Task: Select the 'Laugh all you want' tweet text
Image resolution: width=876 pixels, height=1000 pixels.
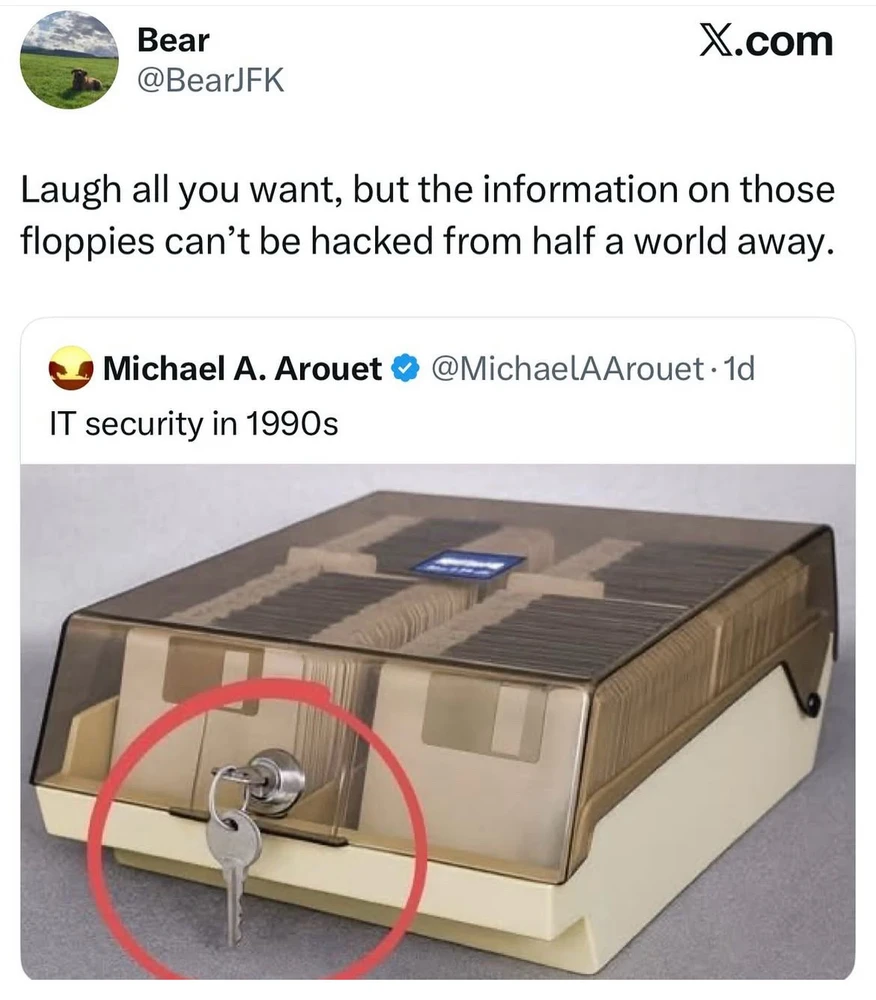Action: (x=428, y=215)
